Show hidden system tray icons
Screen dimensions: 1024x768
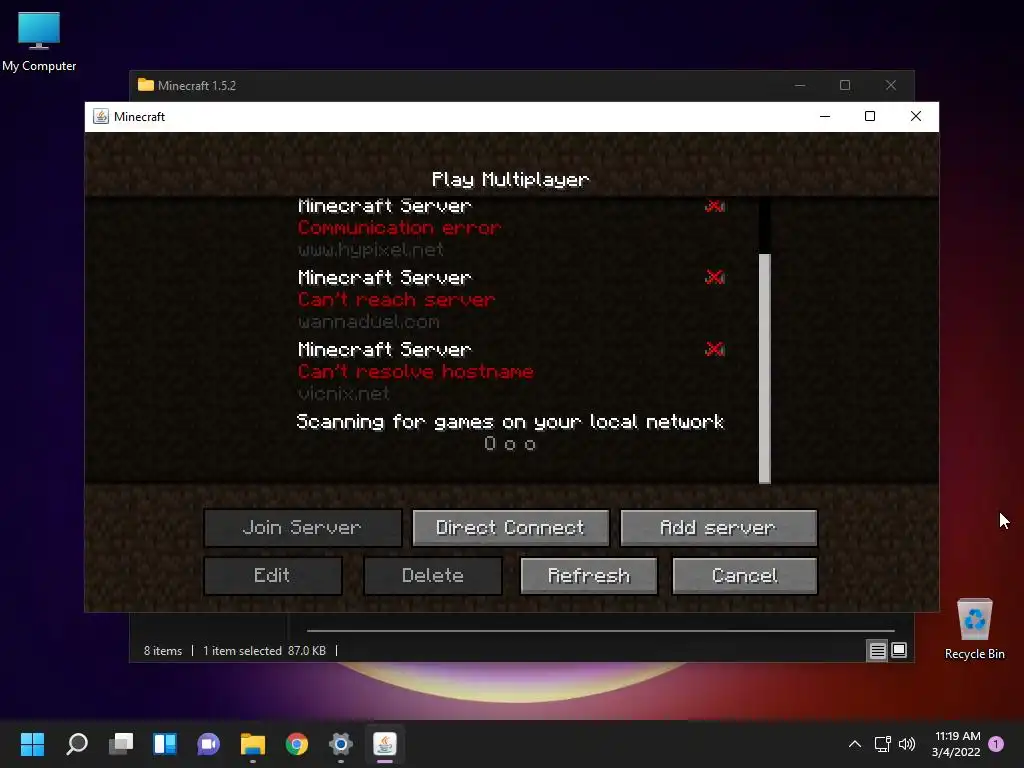(854, 744)
